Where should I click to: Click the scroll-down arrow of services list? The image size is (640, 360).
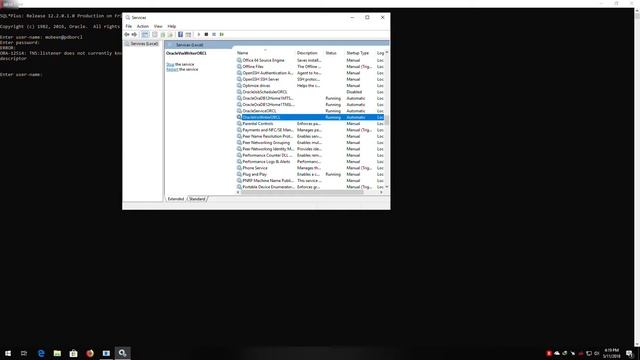click(387, 187)
